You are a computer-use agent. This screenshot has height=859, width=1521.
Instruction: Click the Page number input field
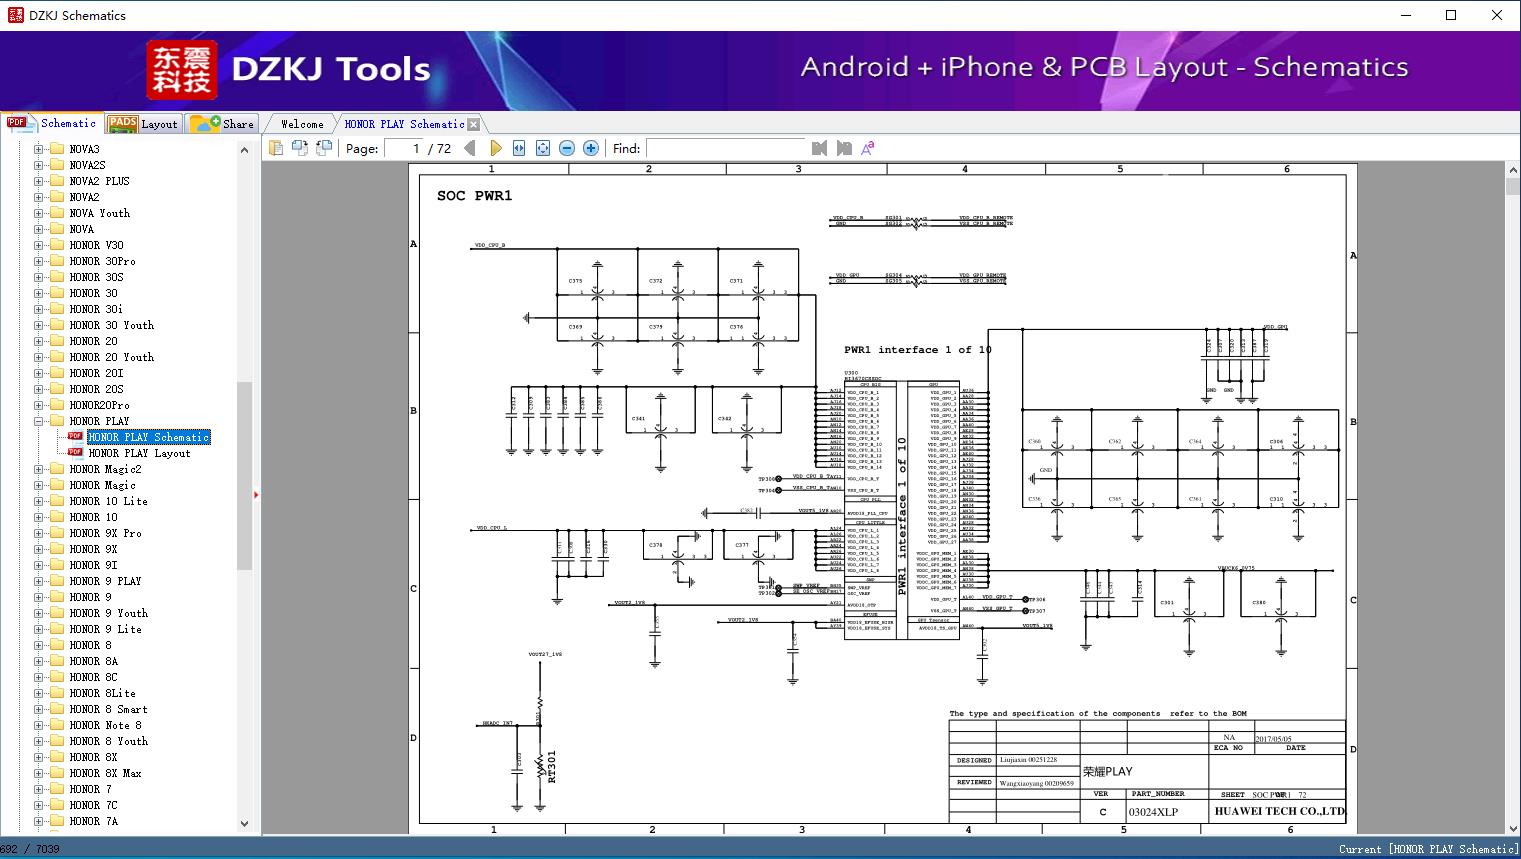point(403,148)
